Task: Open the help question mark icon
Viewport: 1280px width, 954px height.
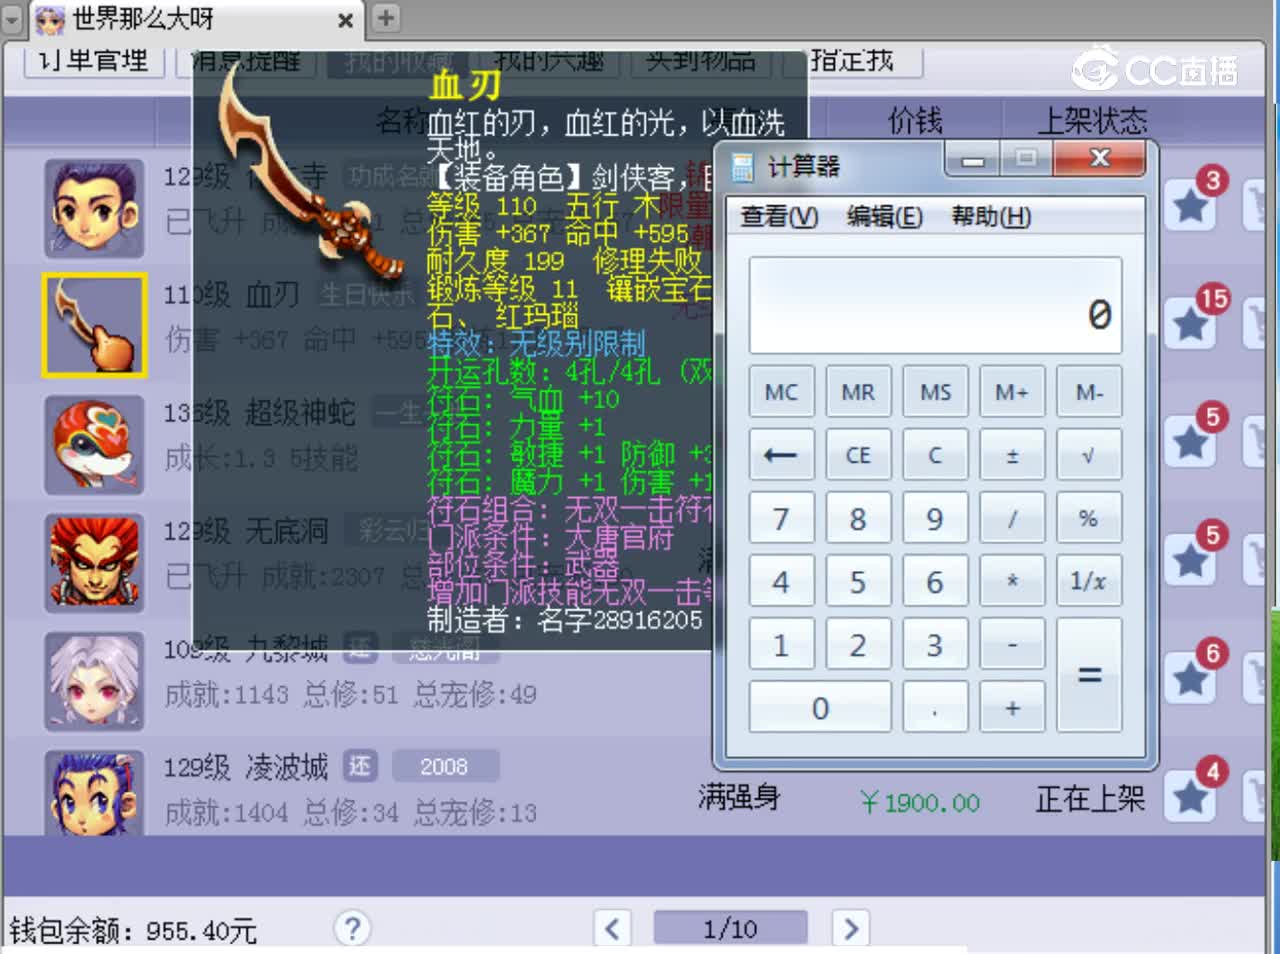Action: (x=352, y=928)
